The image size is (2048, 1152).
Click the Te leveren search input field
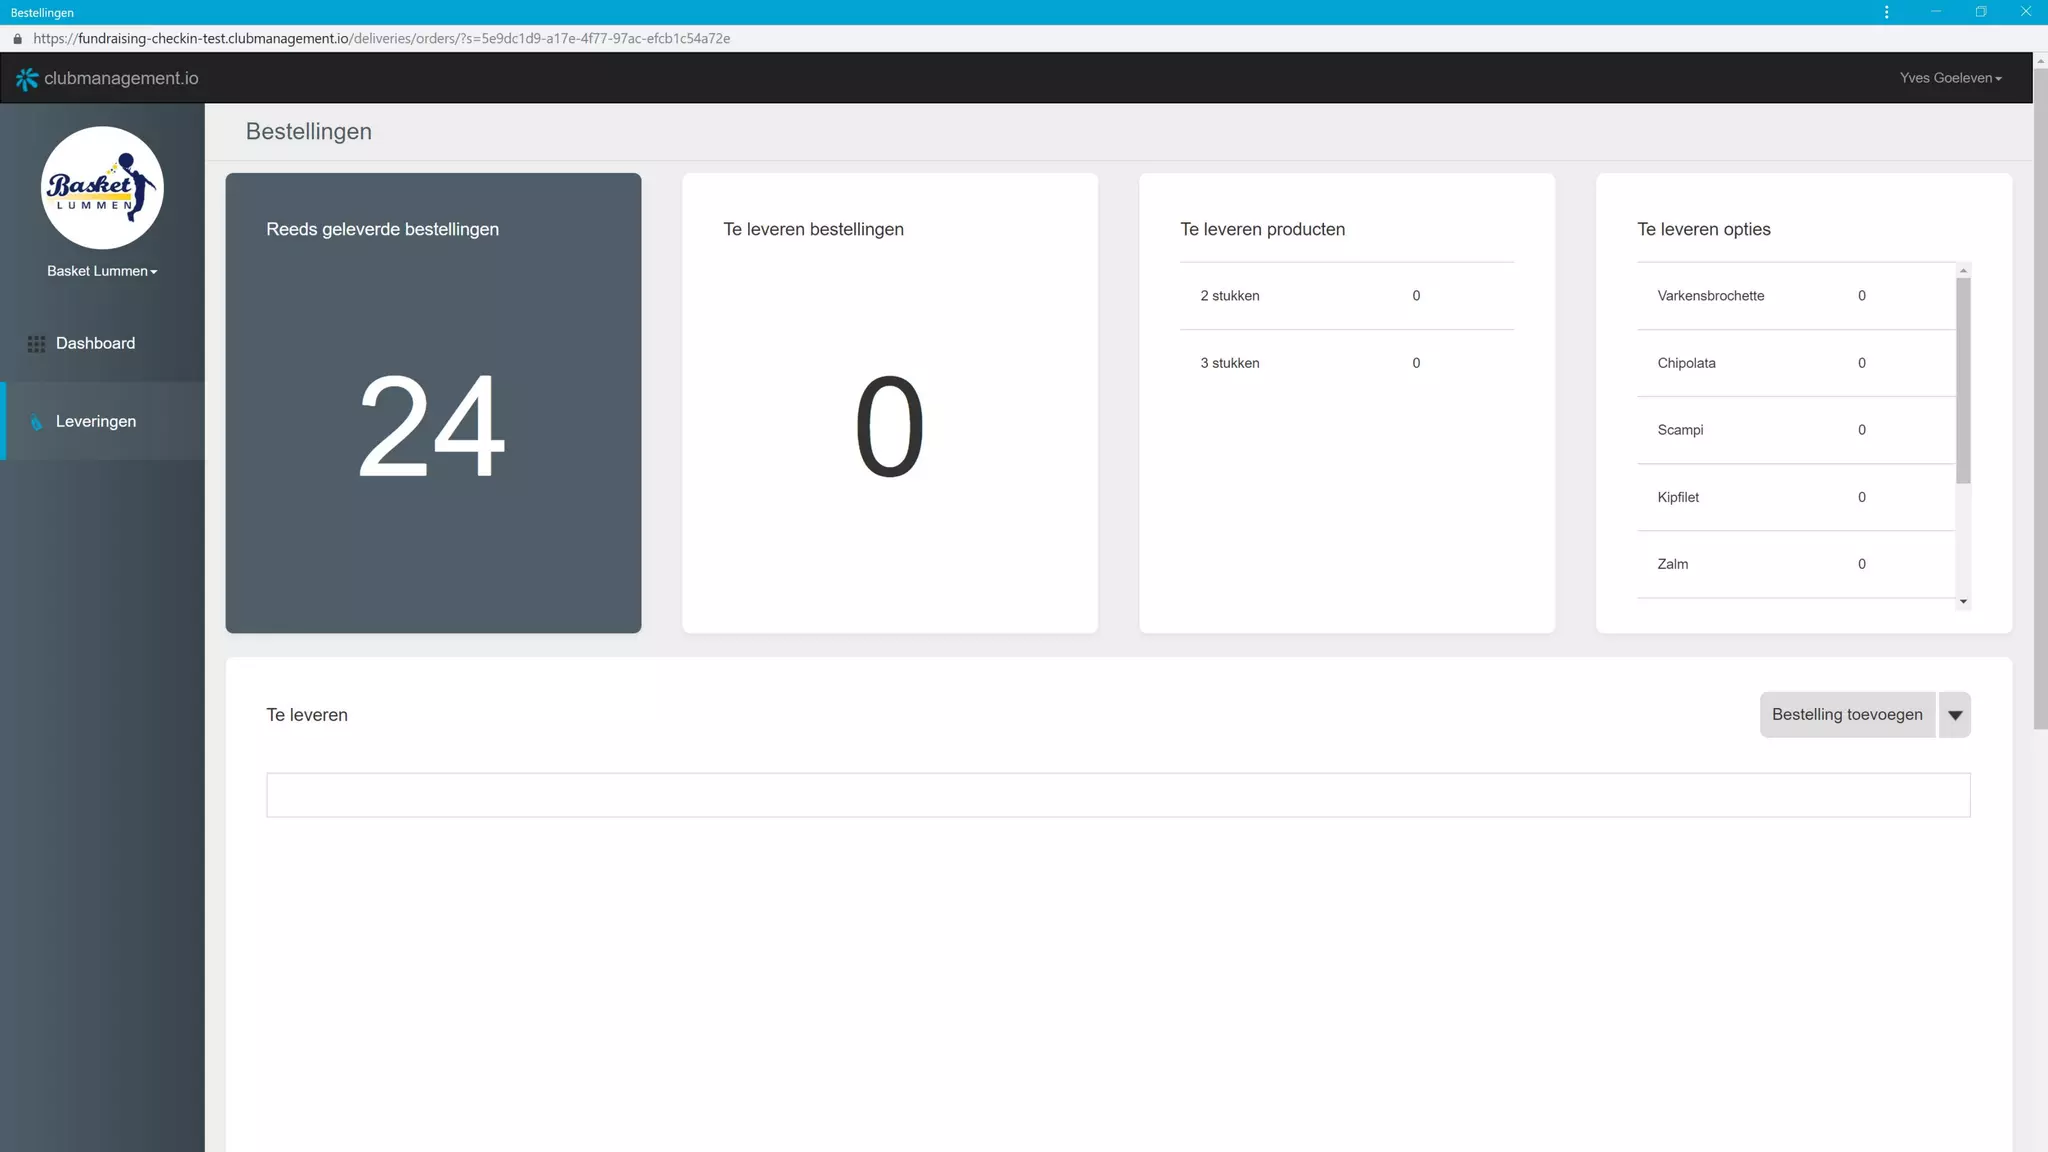(x=1117, y=795)
